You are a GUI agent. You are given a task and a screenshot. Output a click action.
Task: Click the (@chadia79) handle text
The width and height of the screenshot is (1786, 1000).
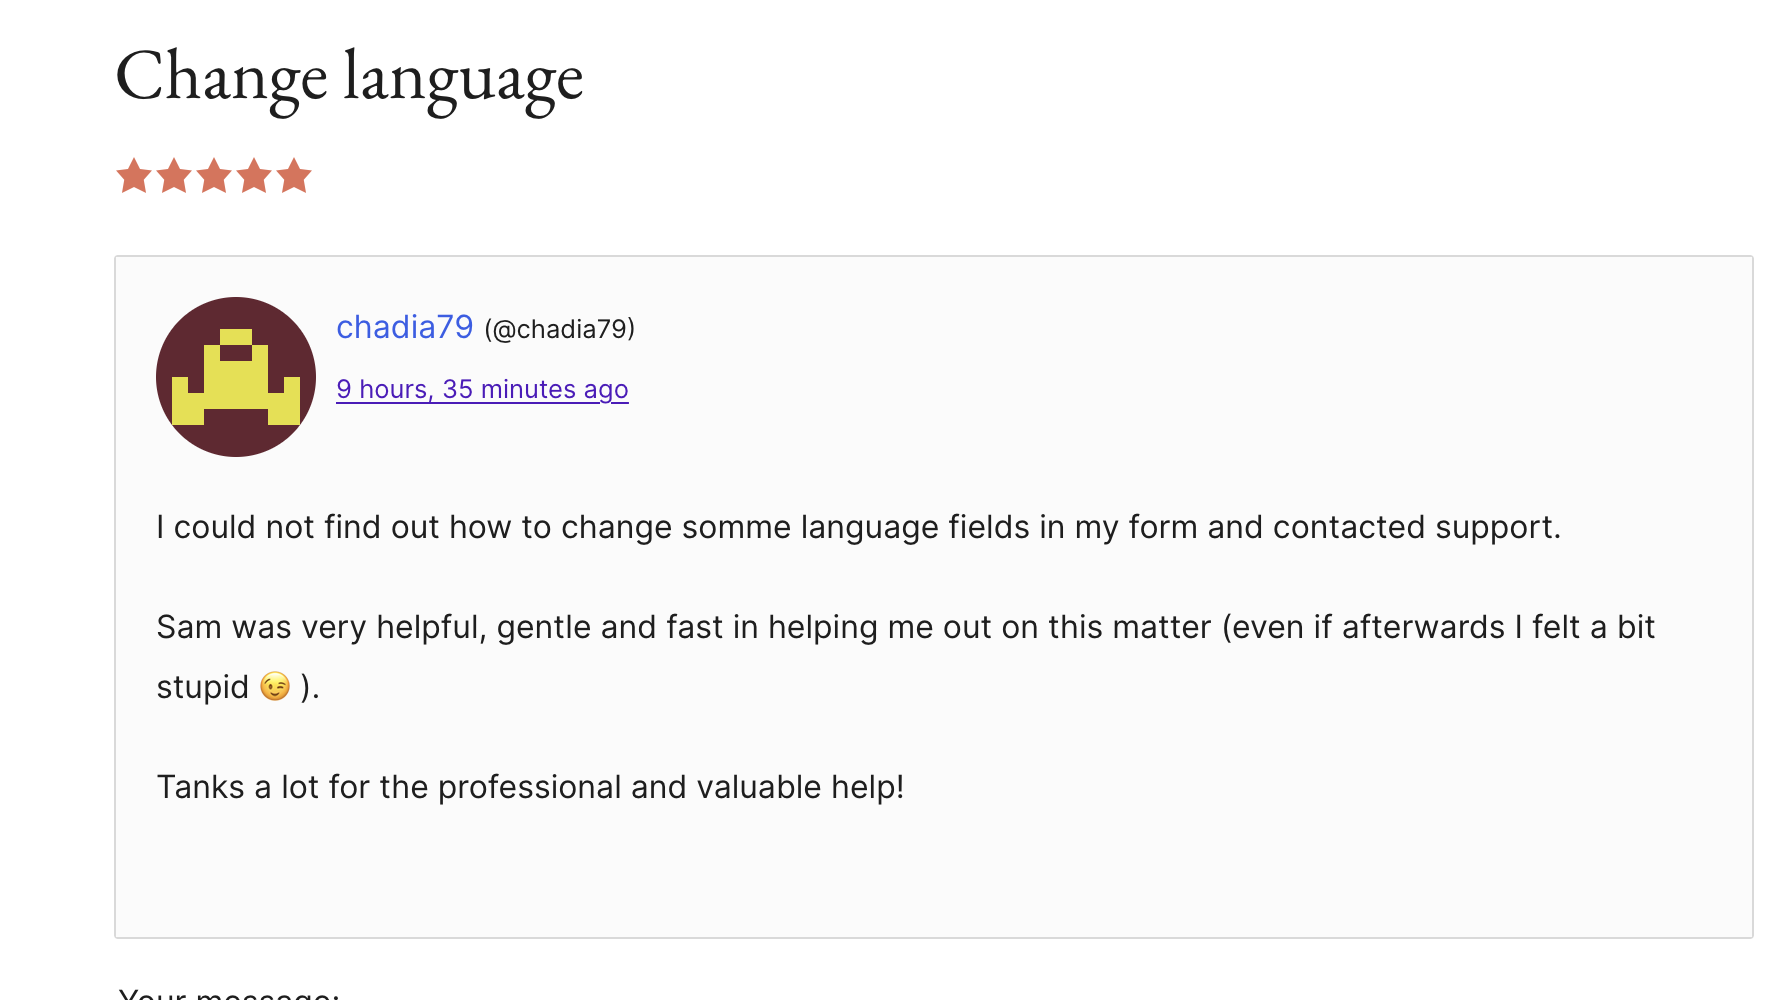(560, 329)
